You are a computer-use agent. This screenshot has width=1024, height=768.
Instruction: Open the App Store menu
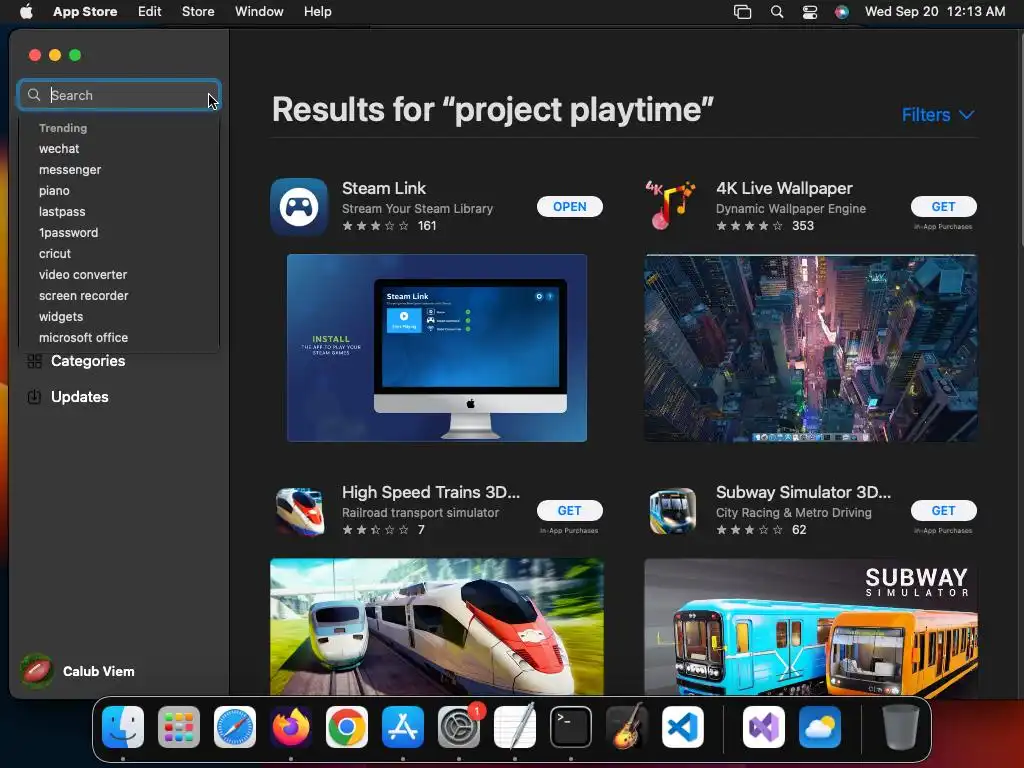[85, 12]
